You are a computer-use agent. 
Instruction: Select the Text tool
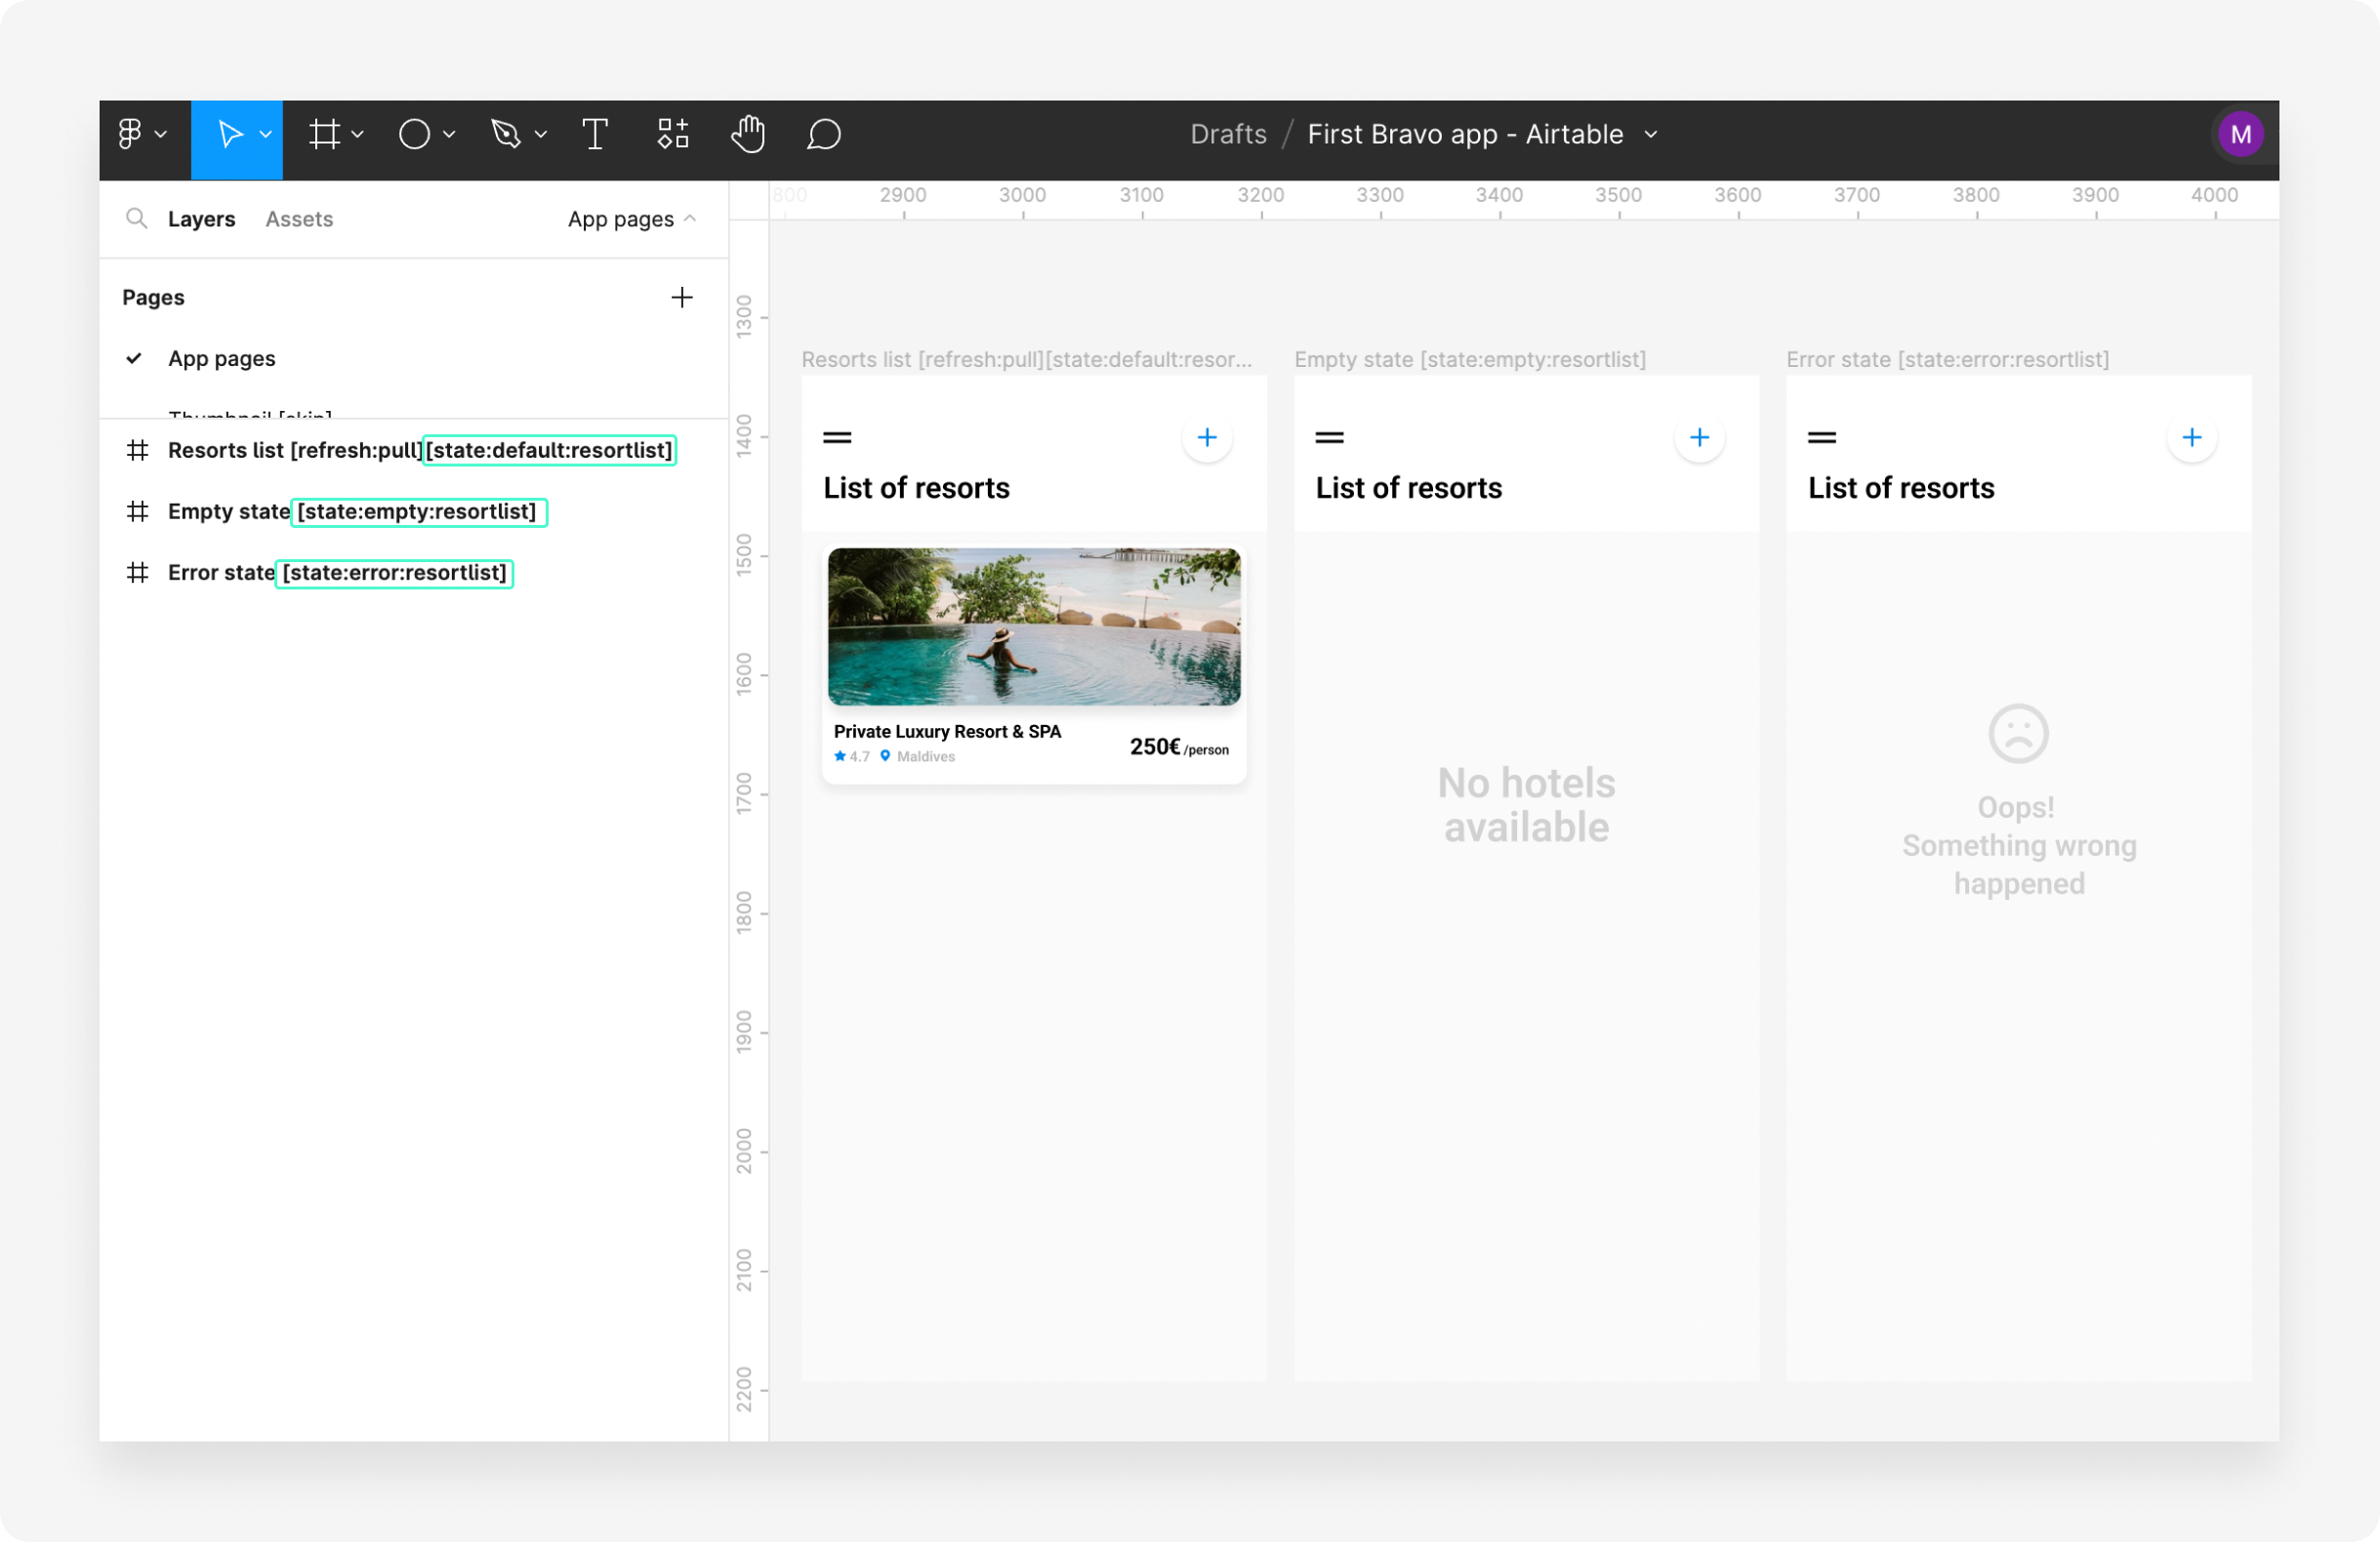[x=595, y=134]
